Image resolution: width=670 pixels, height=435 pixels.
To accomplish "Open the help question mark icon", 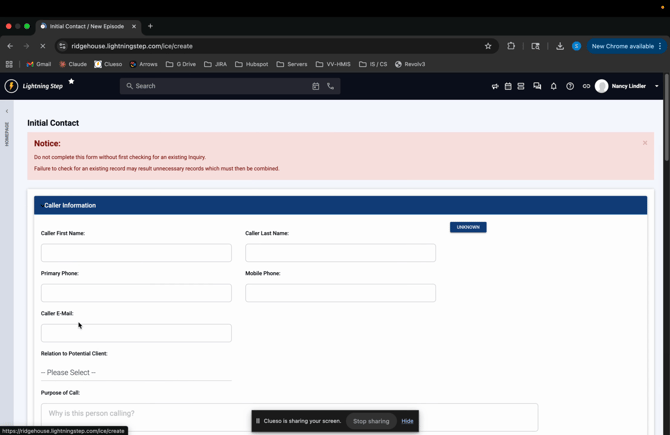I will (x=570, y=87).
